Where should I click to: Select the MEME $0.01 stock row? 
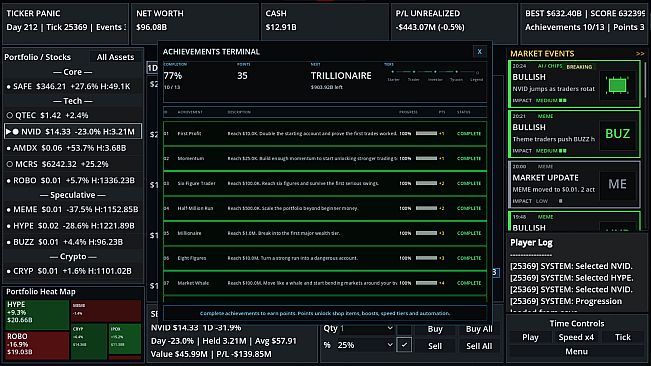(73, 210)
